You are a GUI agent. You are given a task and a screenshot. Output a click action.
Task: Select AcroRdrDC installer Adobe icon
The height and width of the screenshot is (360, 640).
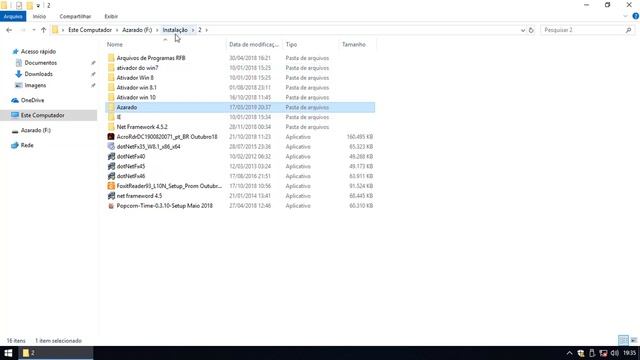111,137
